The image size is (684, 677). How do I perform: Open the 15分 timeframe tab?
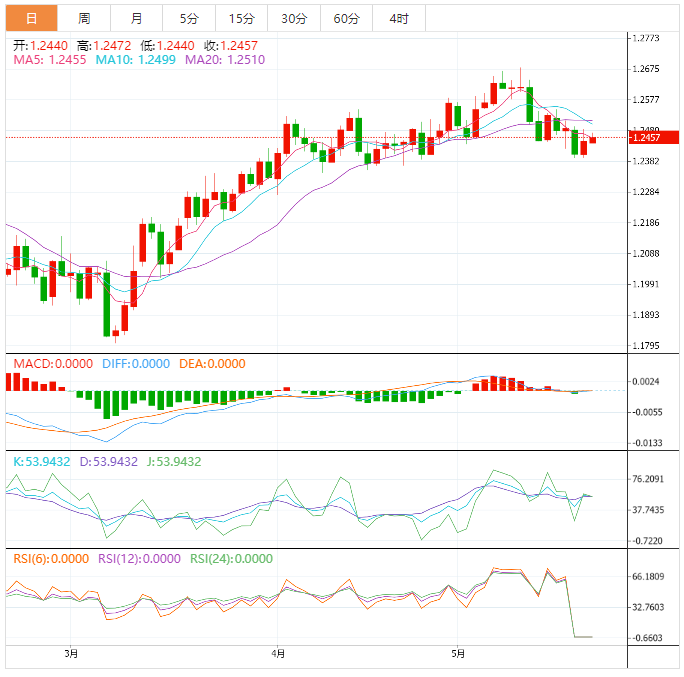coord(241,18)
